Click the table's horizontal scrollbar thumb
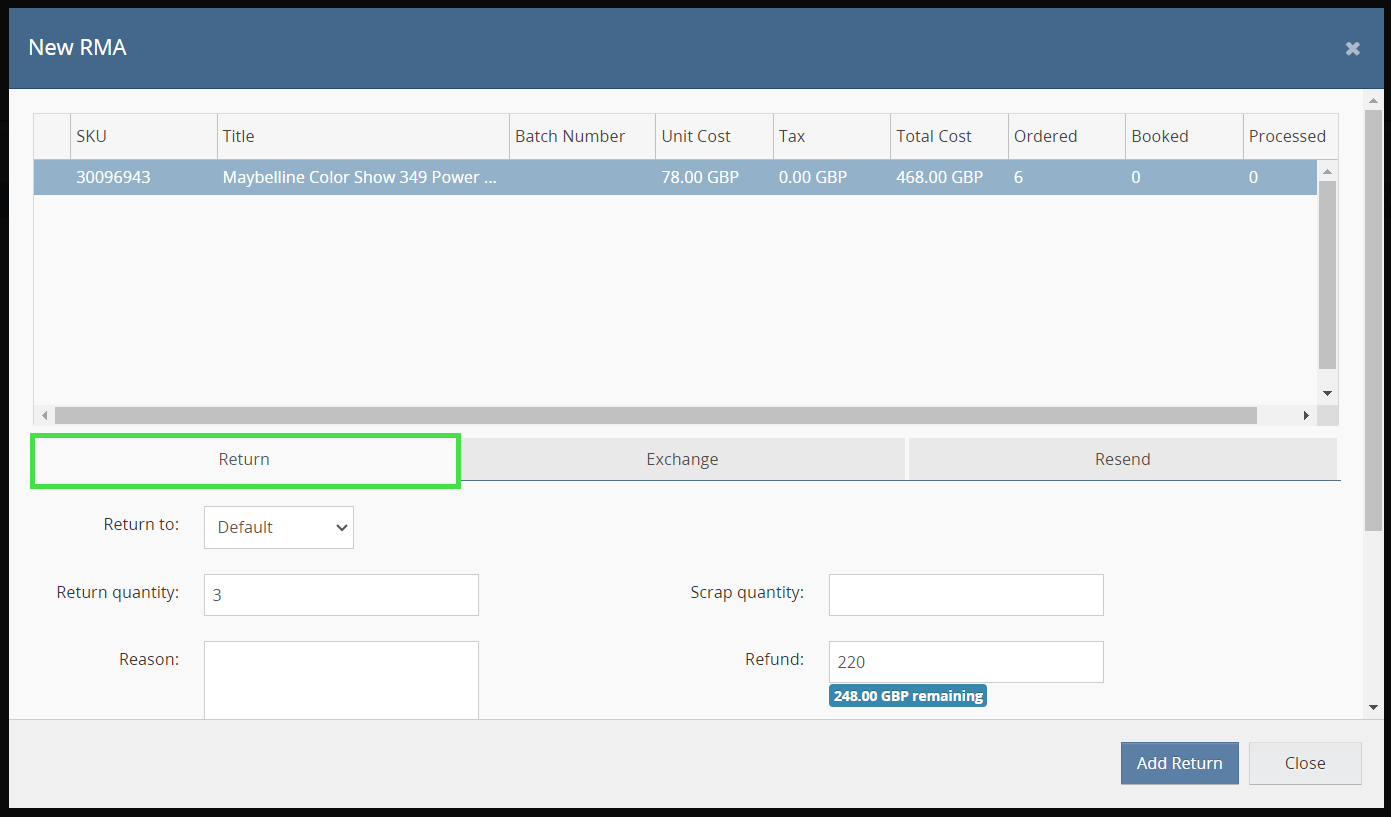Image resolution: width=1391 pixels, height=817 pixels. coord(655,415)
